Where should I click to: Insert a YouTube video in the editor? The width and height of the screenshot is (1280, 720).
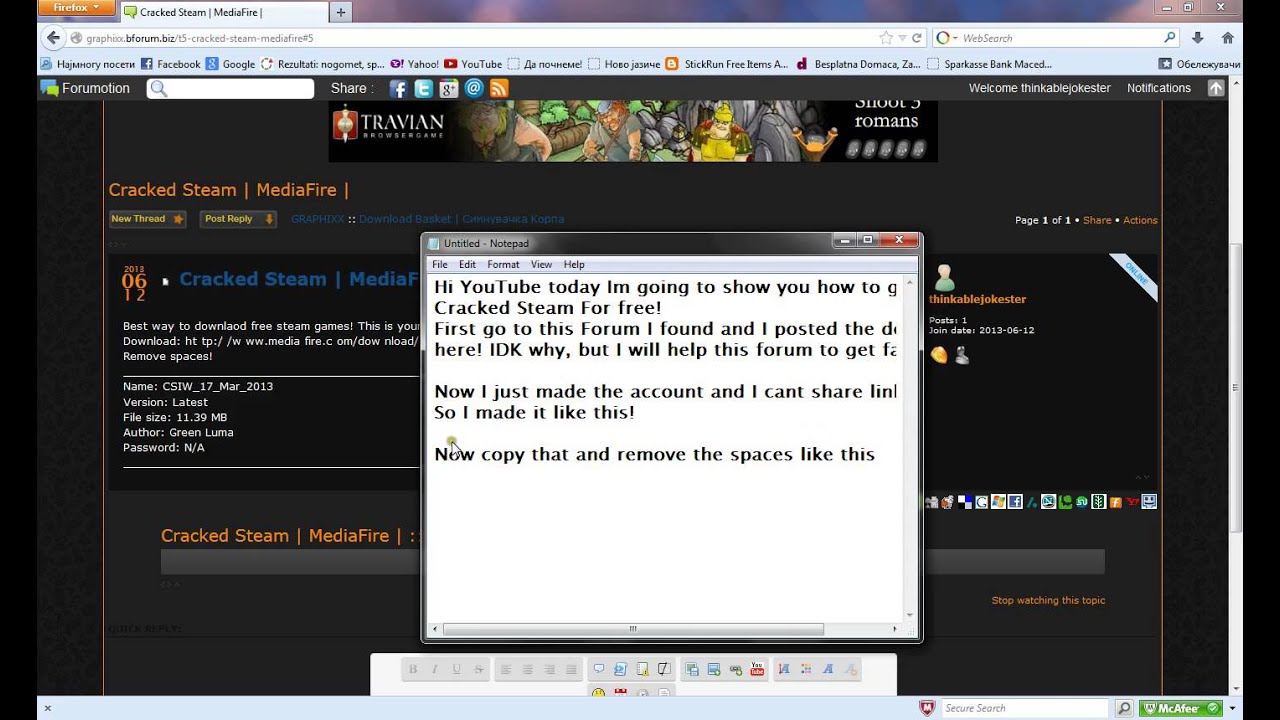757,669
